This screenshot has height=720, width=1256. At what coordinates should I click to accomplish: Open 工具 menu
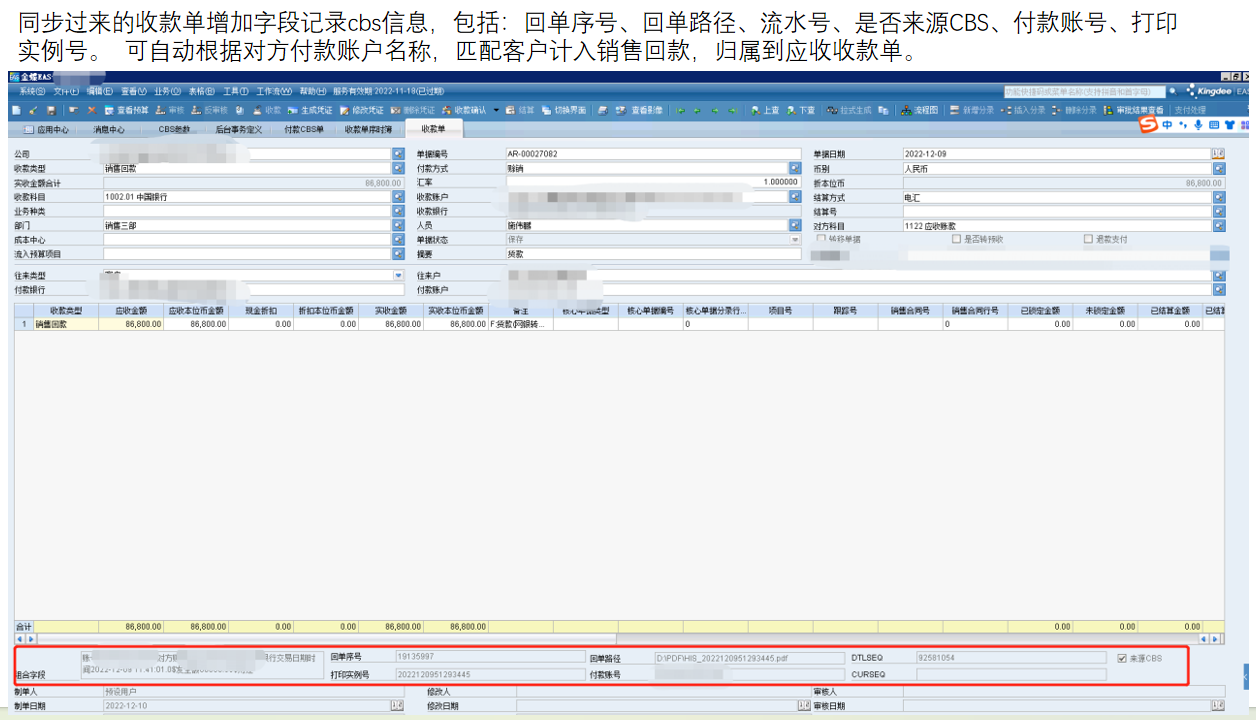pos(235,91)
